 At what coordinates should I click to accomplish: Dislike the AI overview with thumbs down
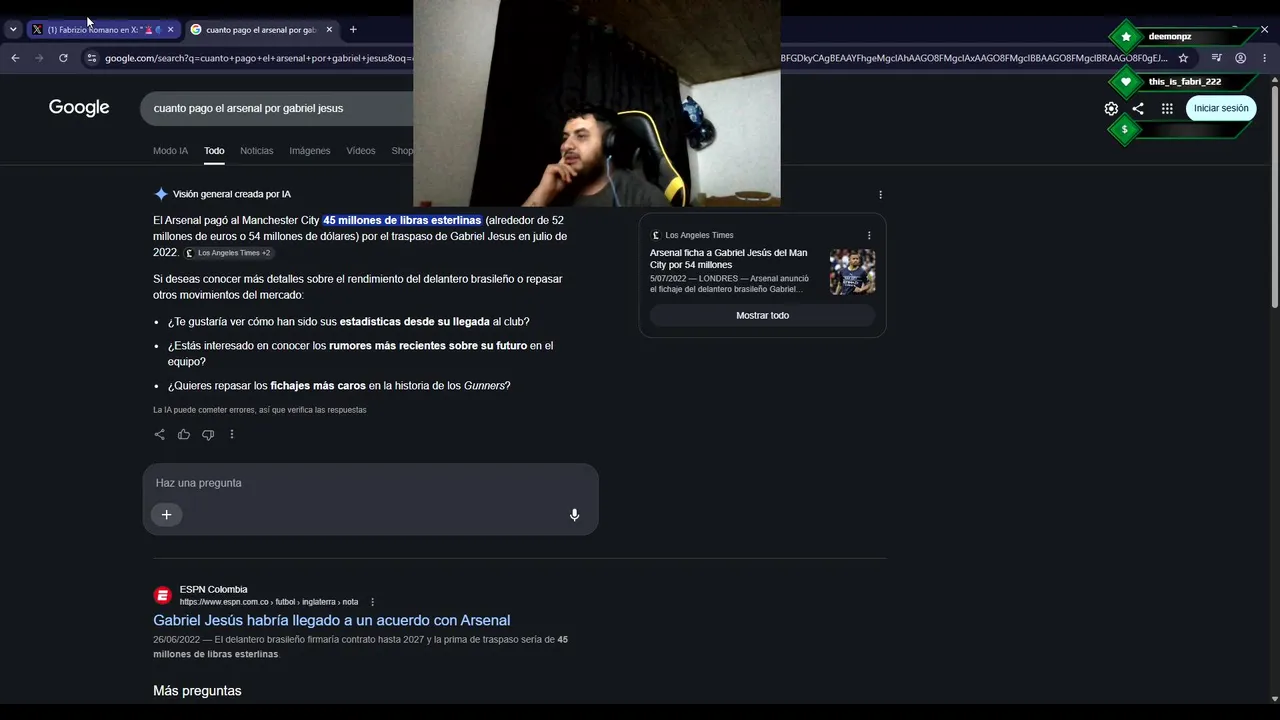point(208,434)
